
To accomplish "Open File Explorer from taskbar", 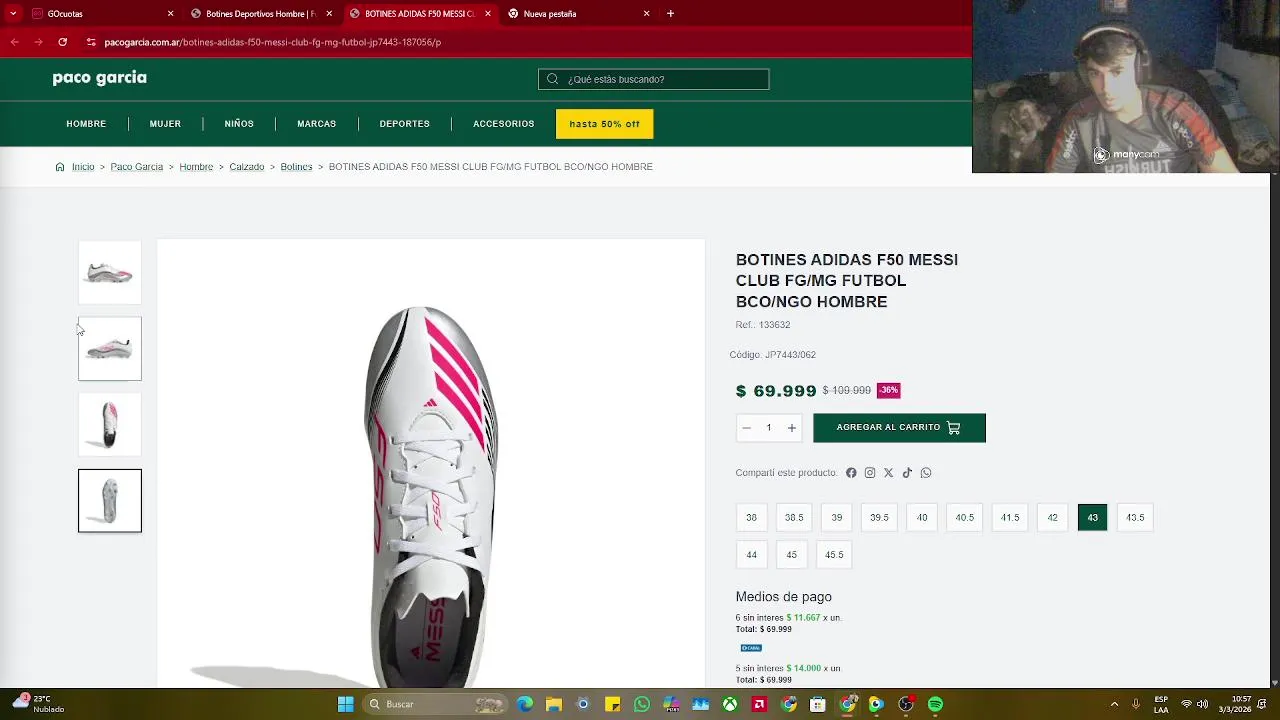I will tap(554, 704).
